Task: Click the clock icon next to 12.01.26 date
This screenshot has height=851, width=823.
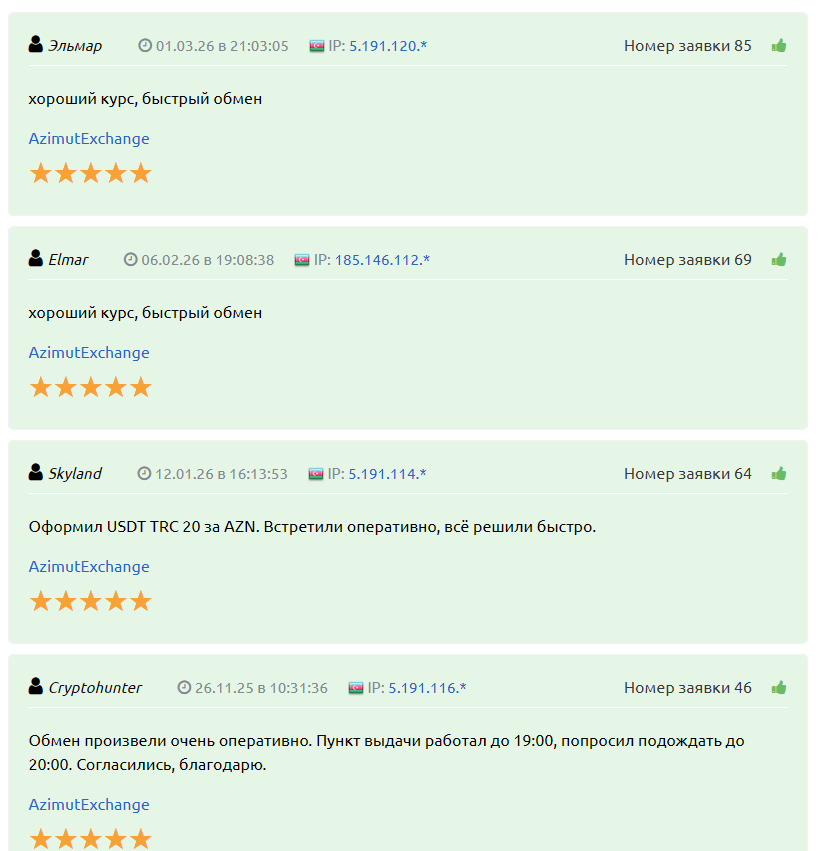Action: 145,474
